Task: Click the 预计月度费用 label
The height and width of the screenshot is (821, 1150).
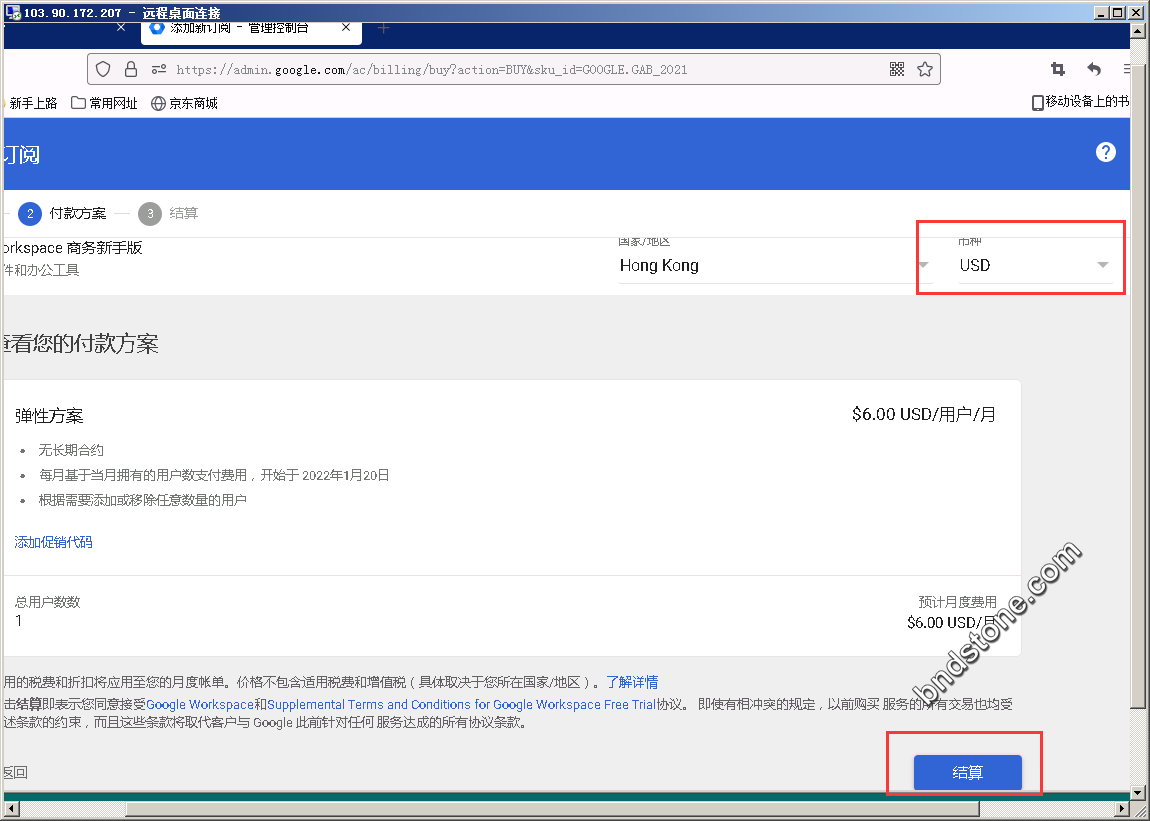Action: 957,602
